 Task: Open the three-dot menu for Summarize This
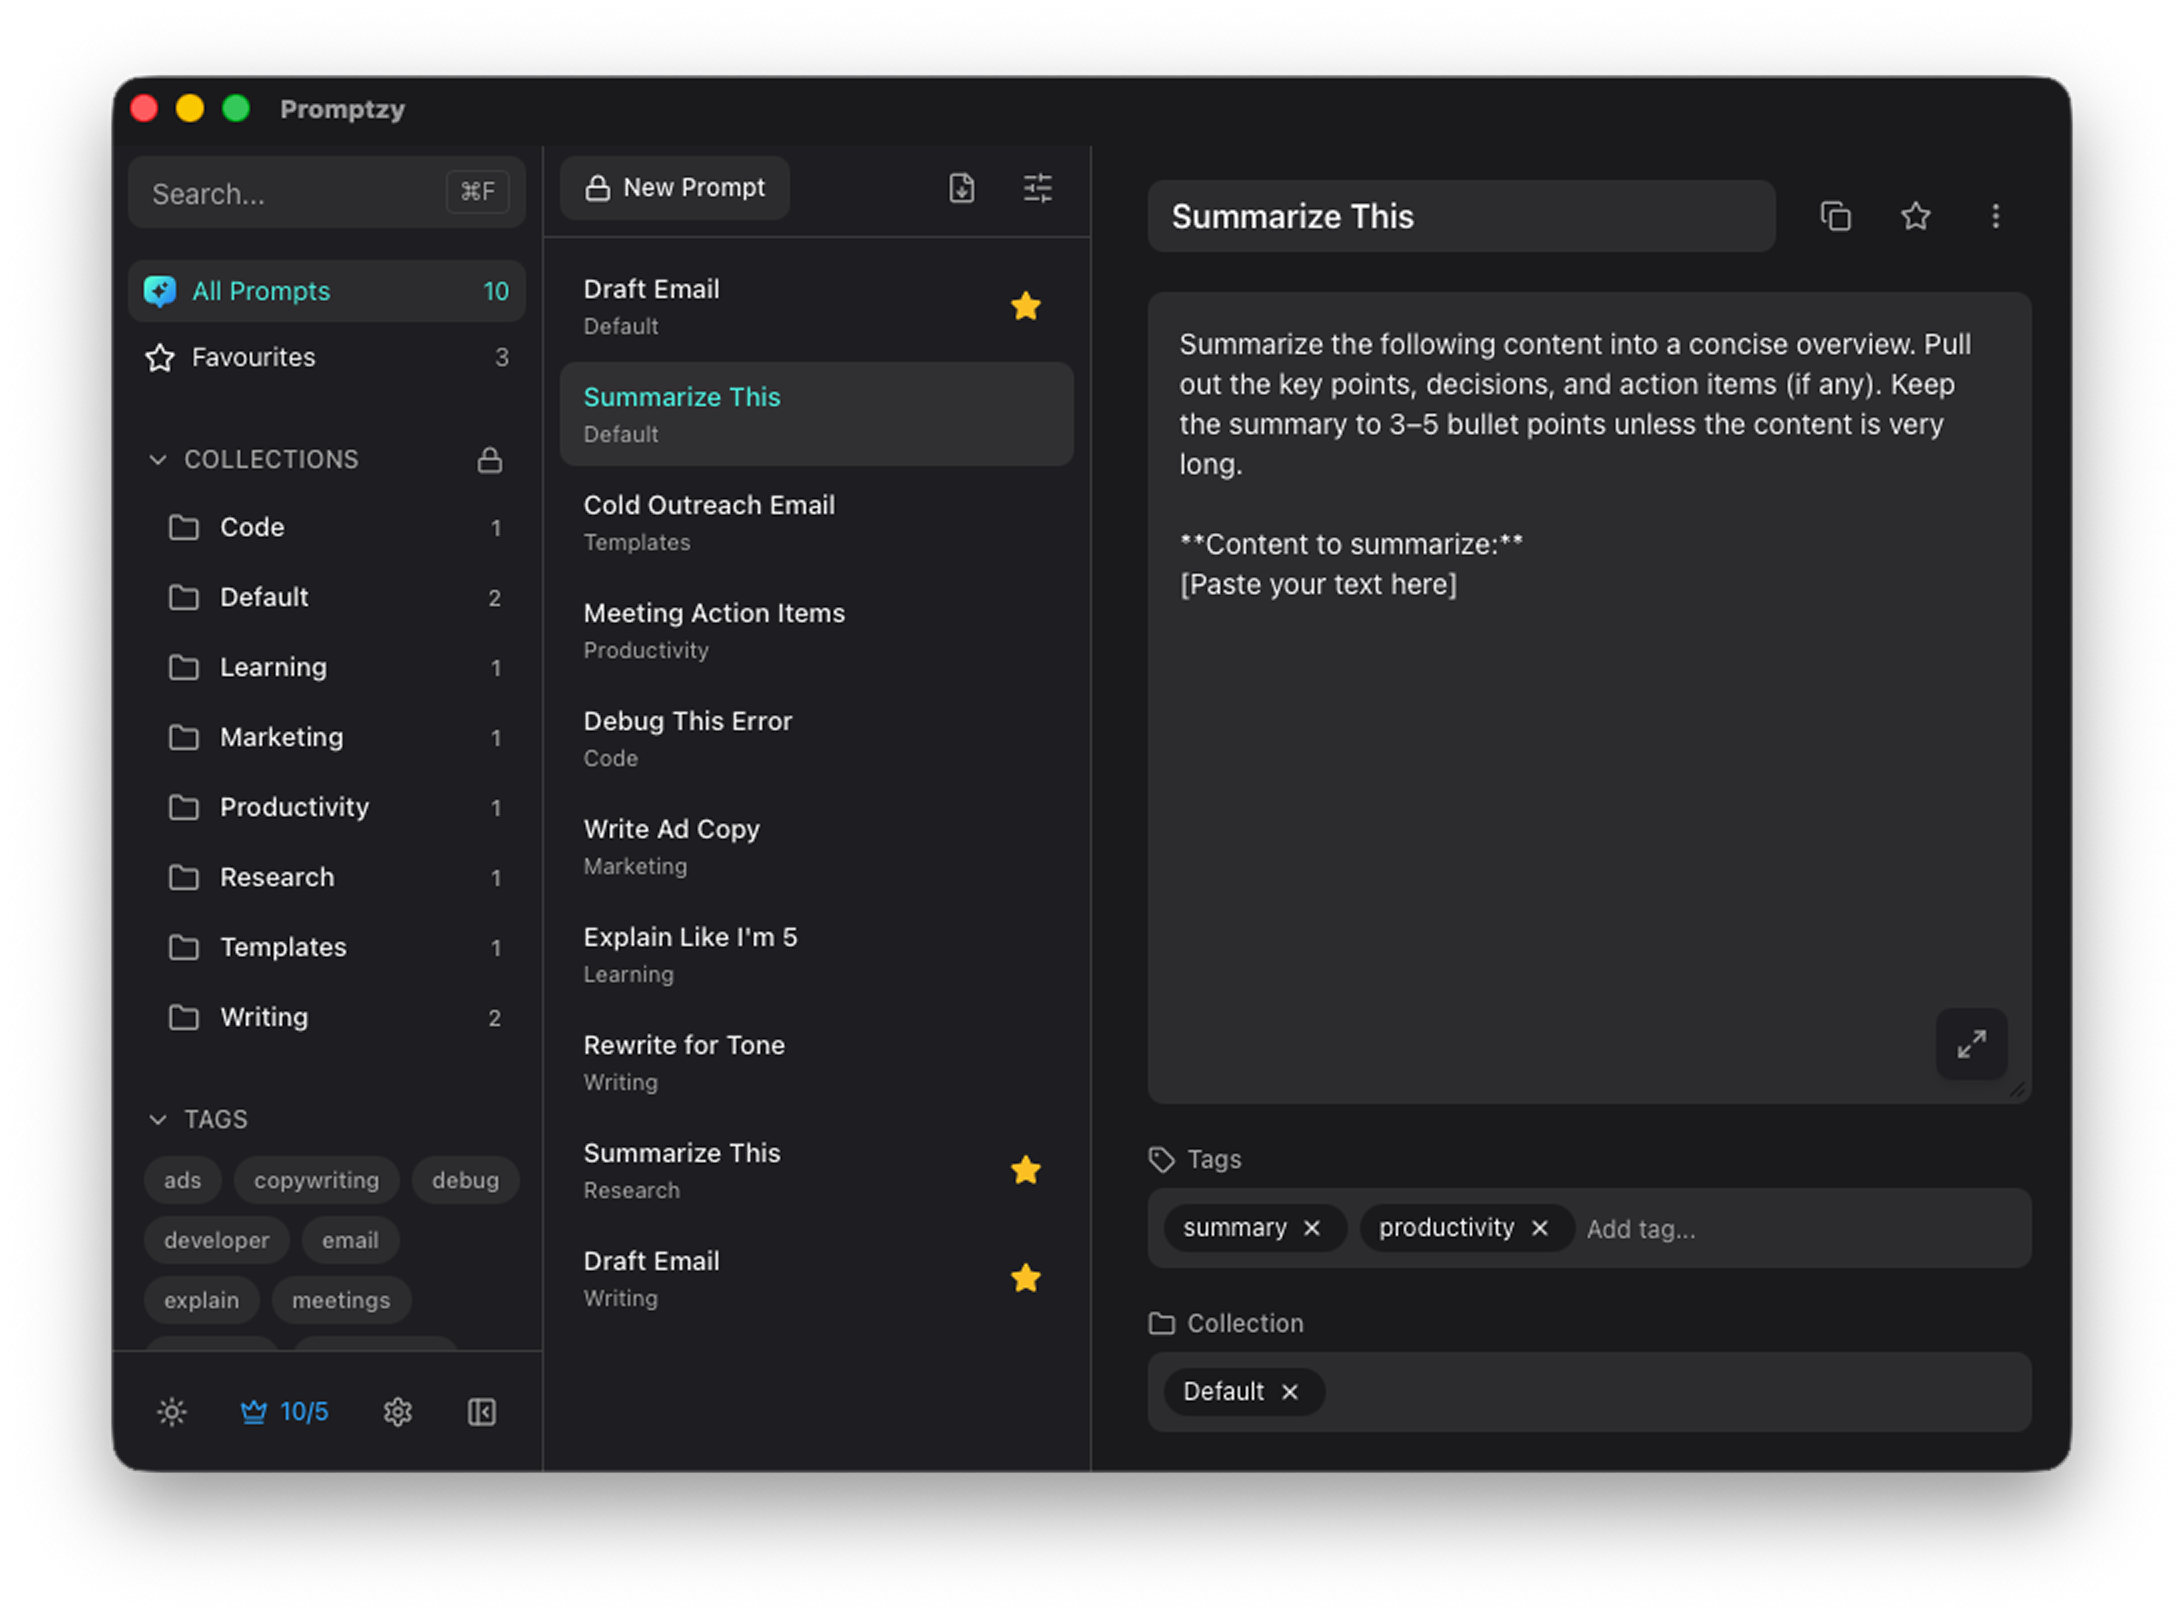coord(1996,216)
